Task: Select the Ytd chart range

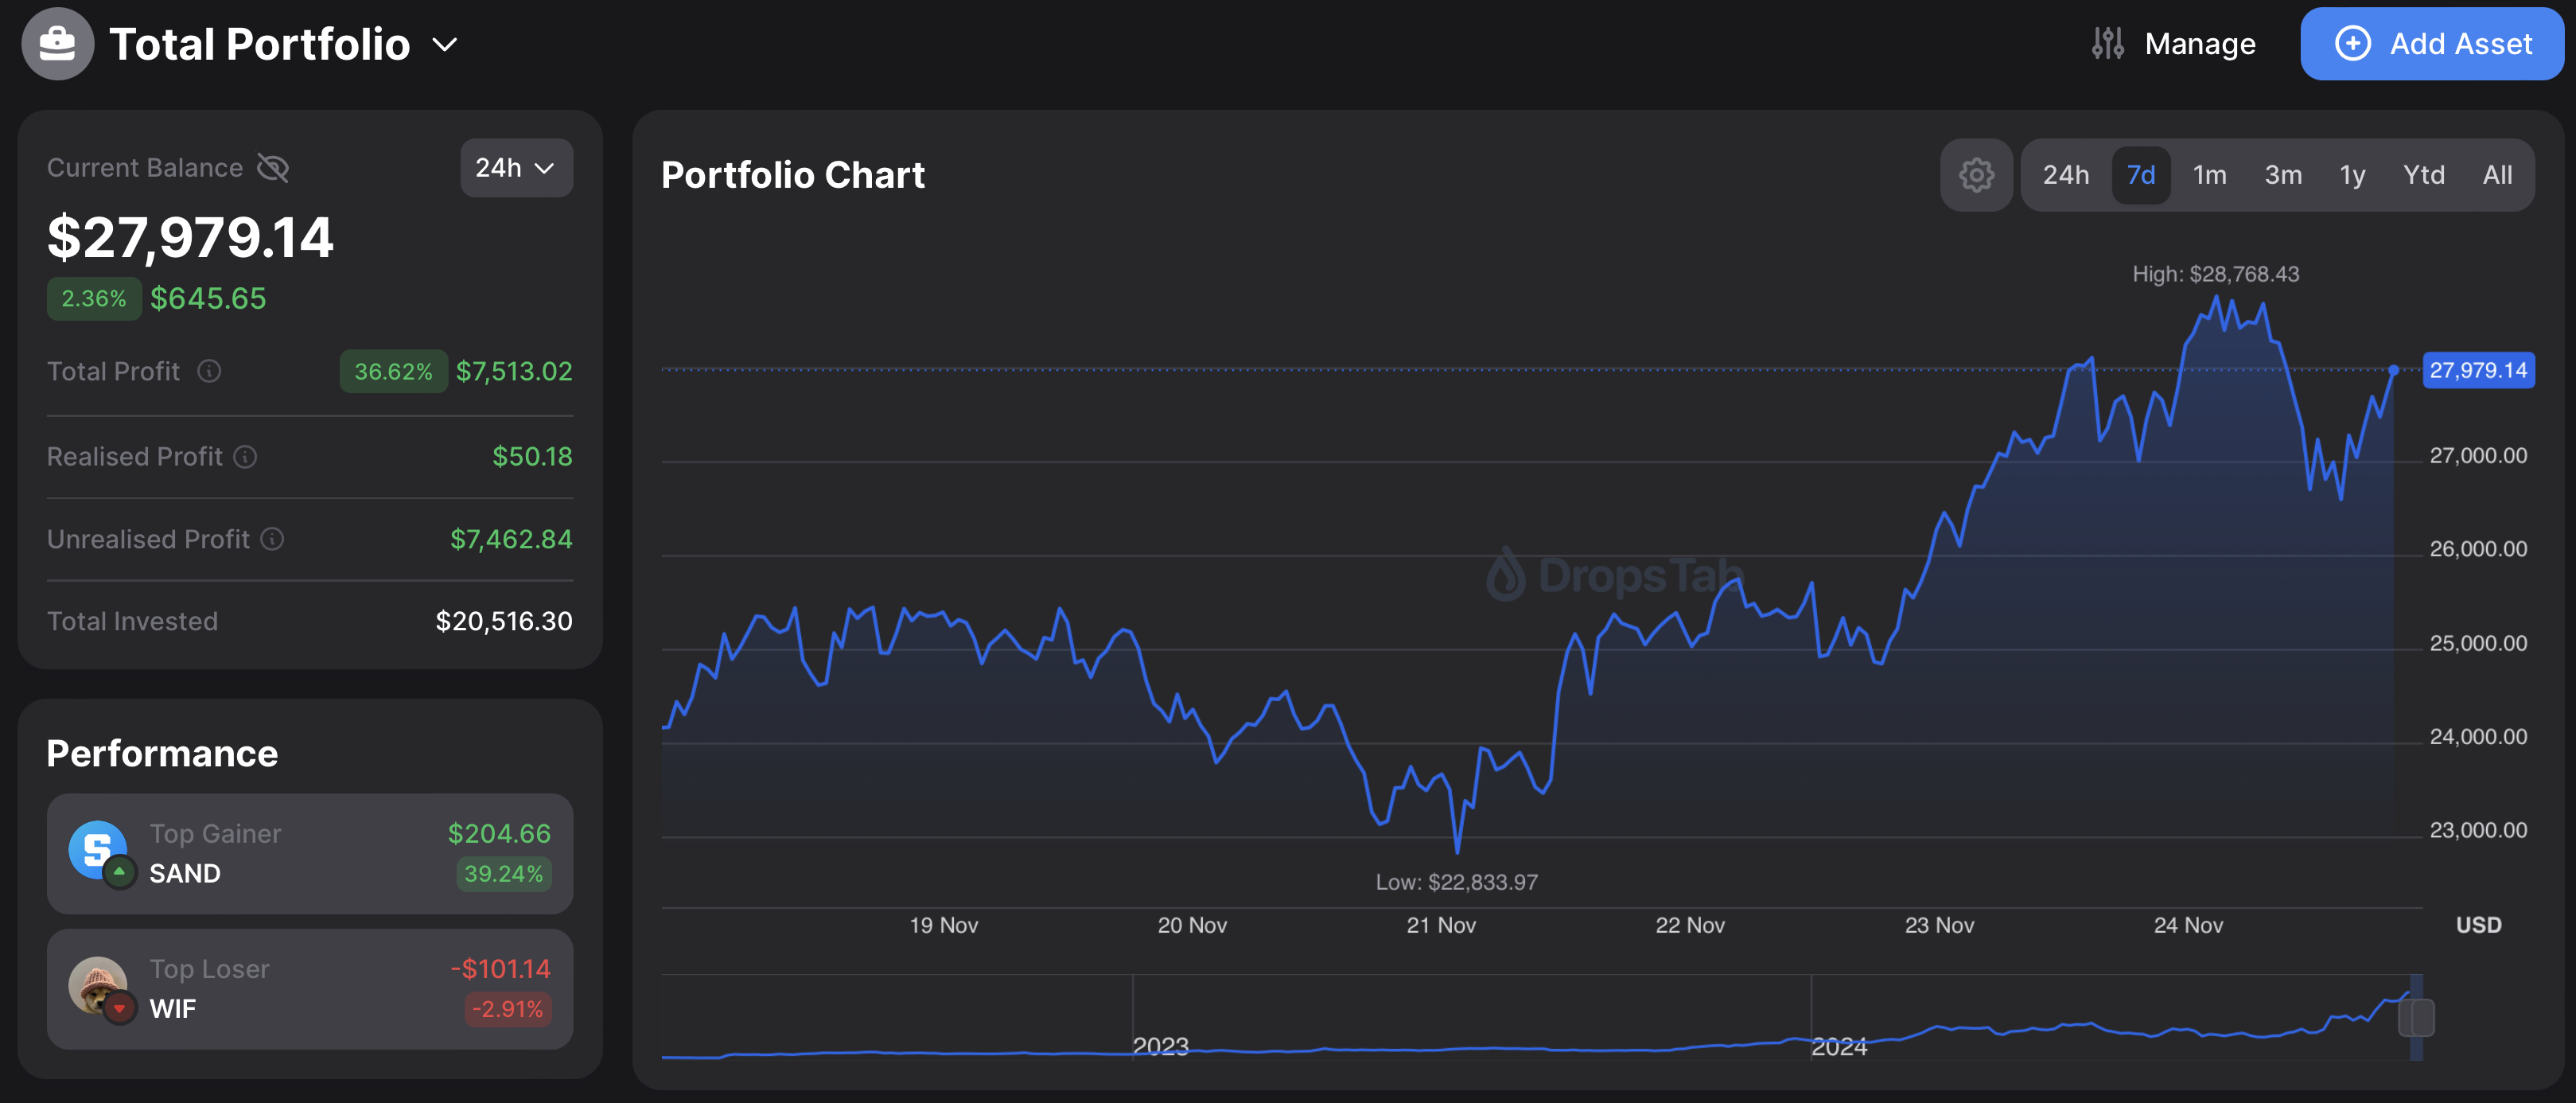Action: (2423, 175)
